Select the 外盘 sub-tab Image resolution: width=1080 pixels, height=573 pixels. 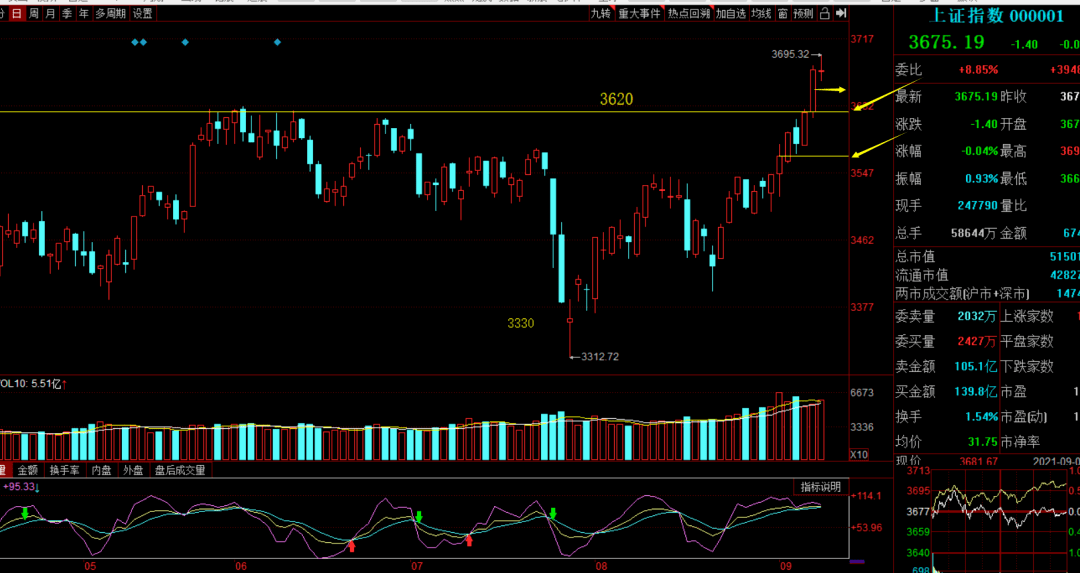pos(133,470)
